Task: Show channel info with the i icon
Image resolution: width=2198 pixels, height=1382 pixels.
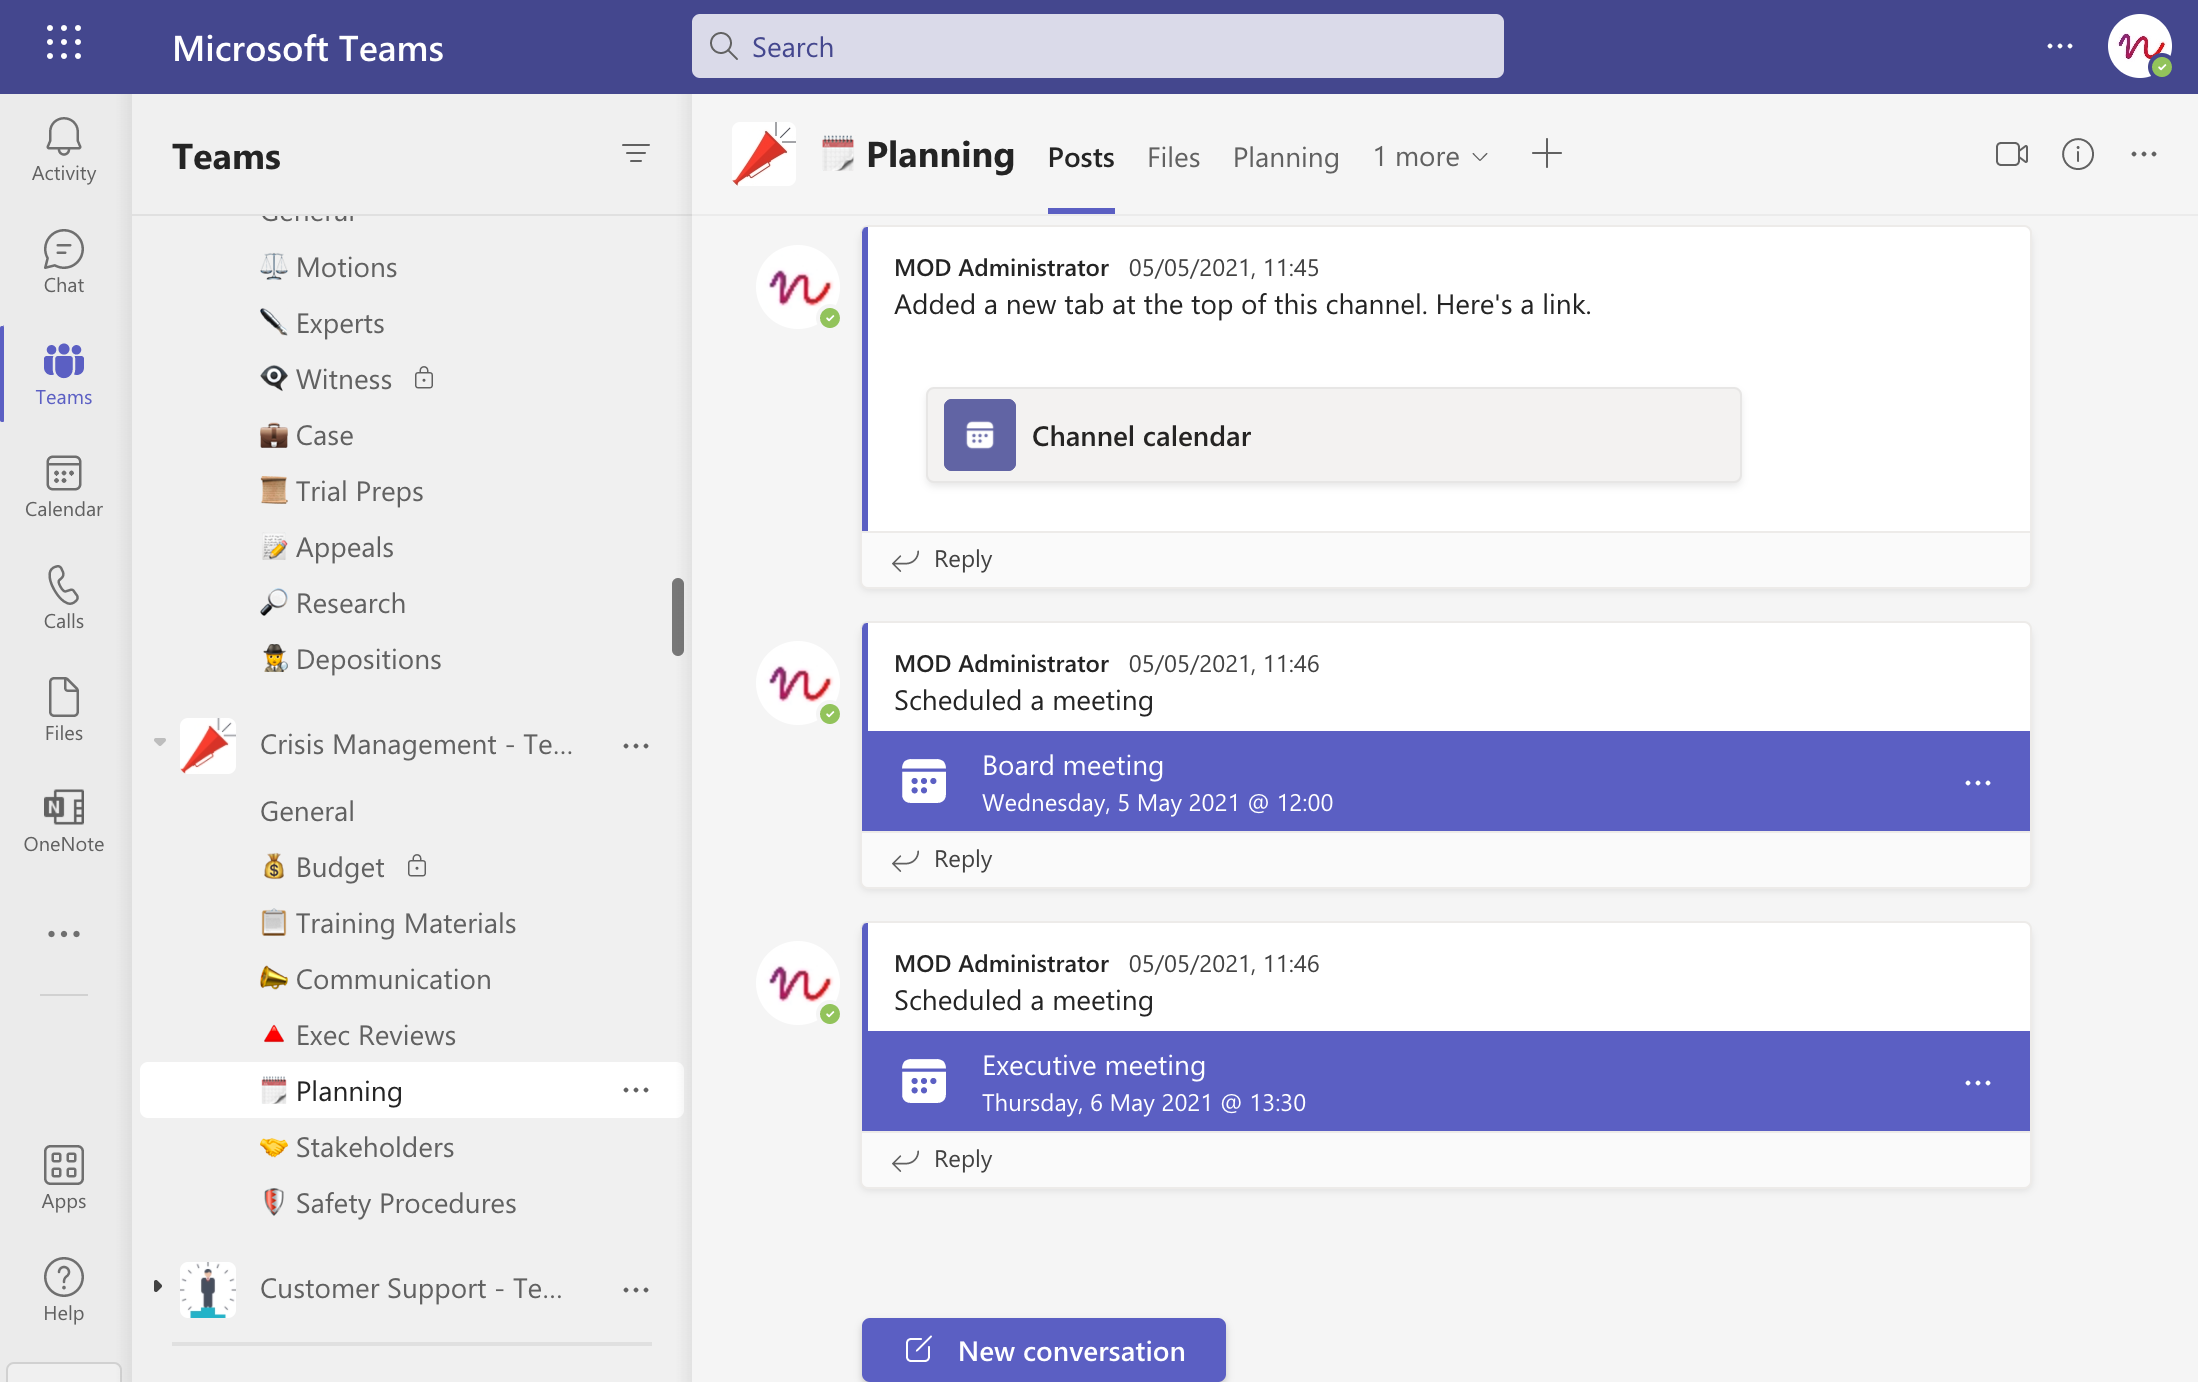Action: click(2077, 154)
